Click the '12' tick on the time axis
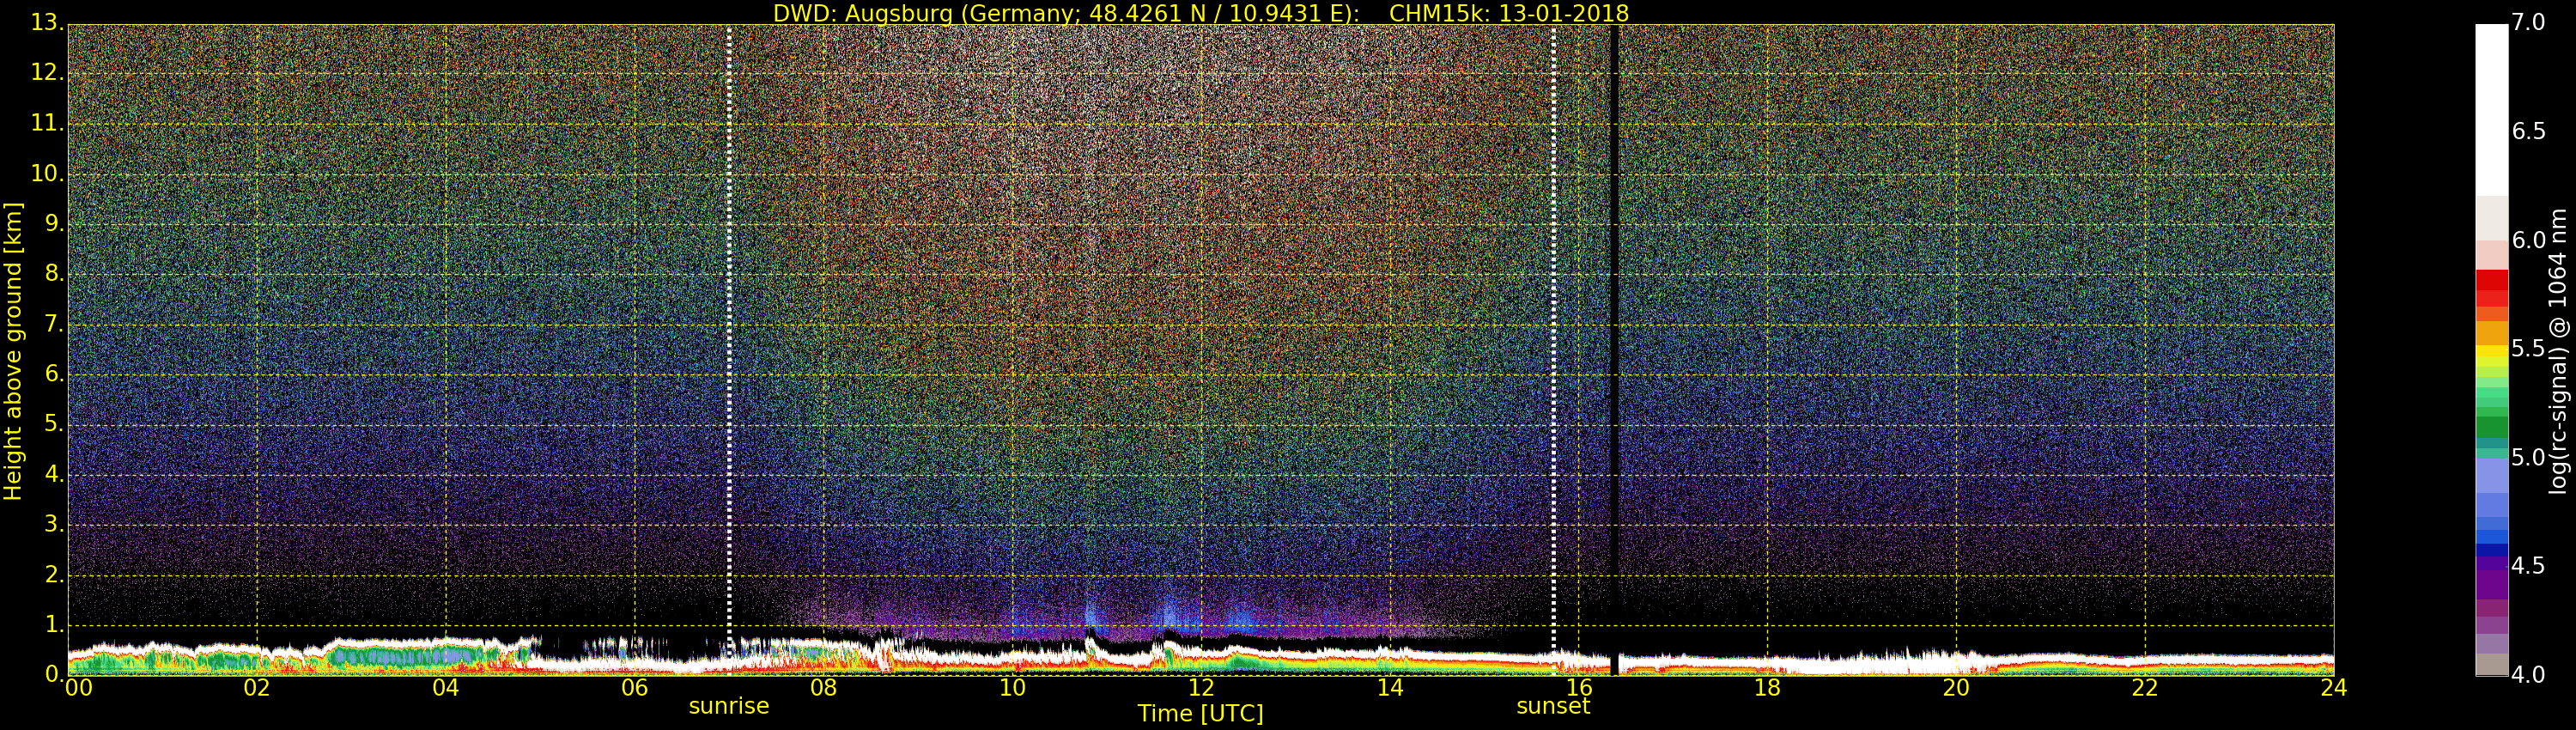The height and width of the screenshot is (730, 2576). [x=1200, y=688]
